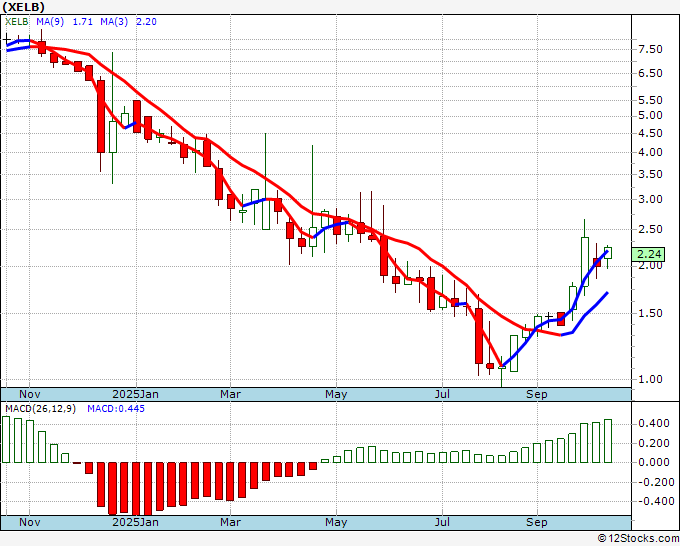Click the 7.50 price axis label
This screenshot has height=546, width=680.
(x=650, y=49)
